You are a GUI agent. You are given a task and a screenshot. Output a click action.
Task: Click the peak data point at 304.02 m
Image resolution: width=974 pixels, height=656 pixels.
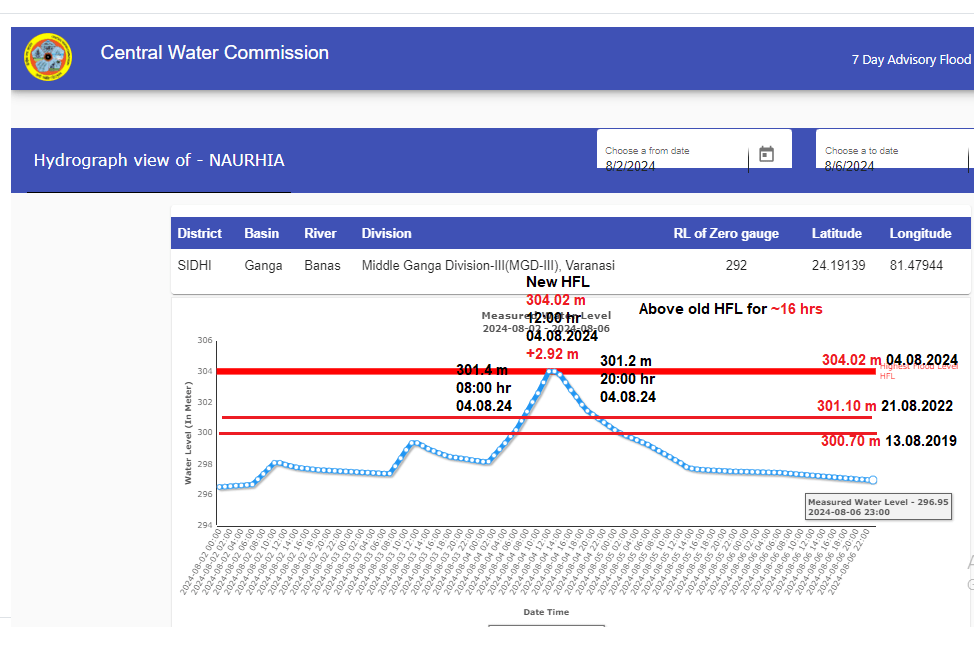click(553, 372)
